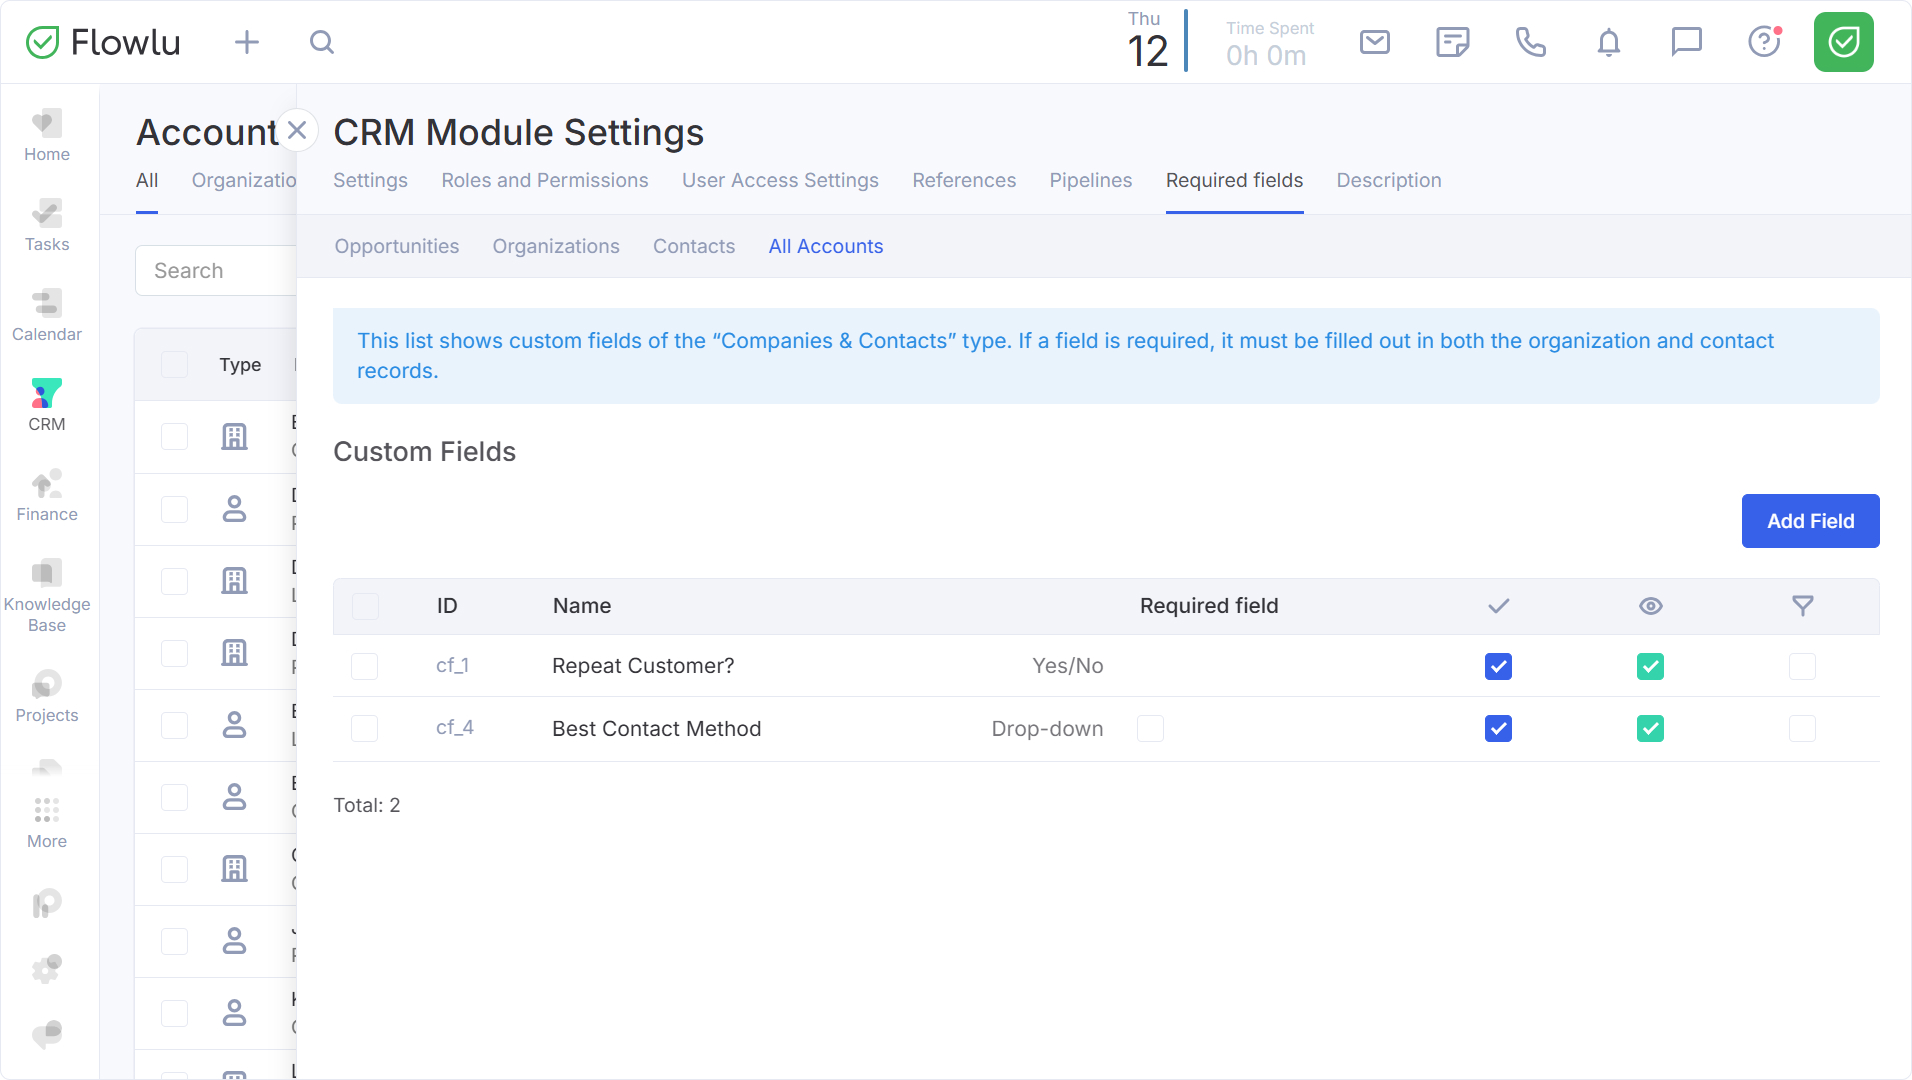Open CRM in the sidebar

[x=47, y=405]
